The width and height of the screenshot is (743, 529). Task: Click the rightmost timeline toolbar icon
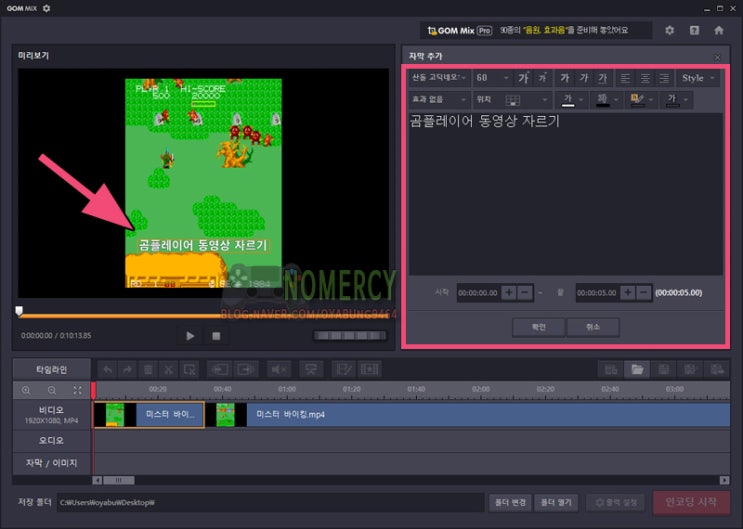717,370
